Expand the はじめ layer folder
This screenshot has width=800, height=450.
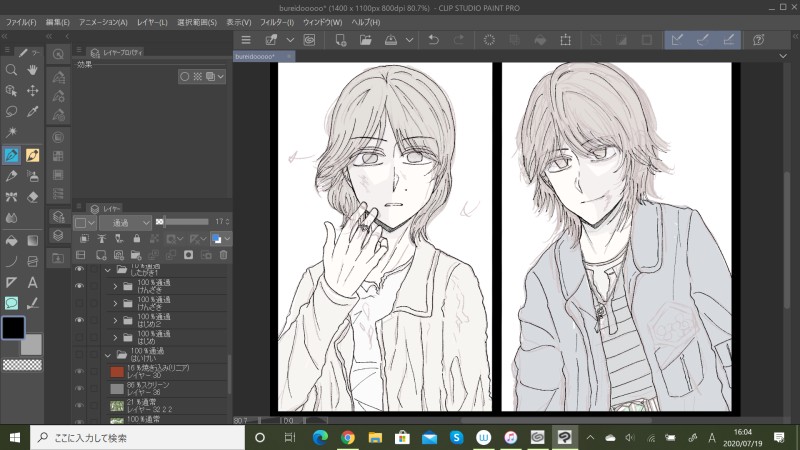(115, 337)
